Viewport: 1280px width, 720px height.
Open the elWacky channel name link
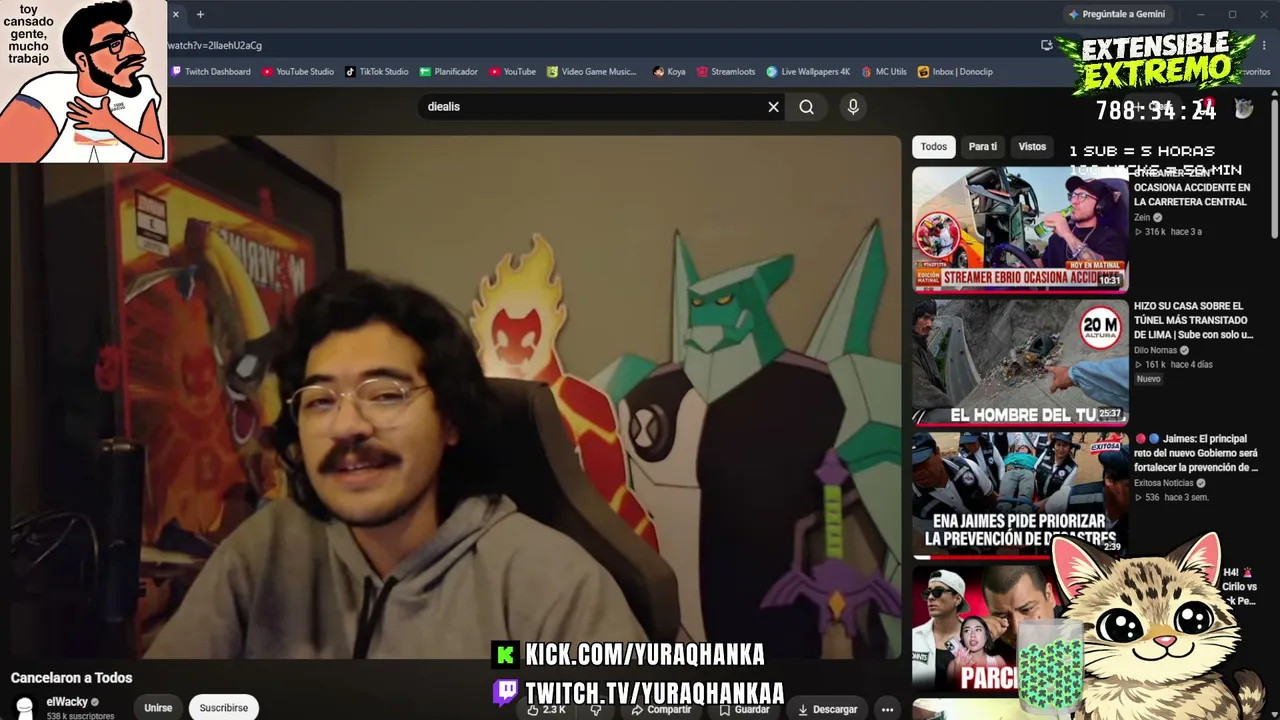click(67, 702)
